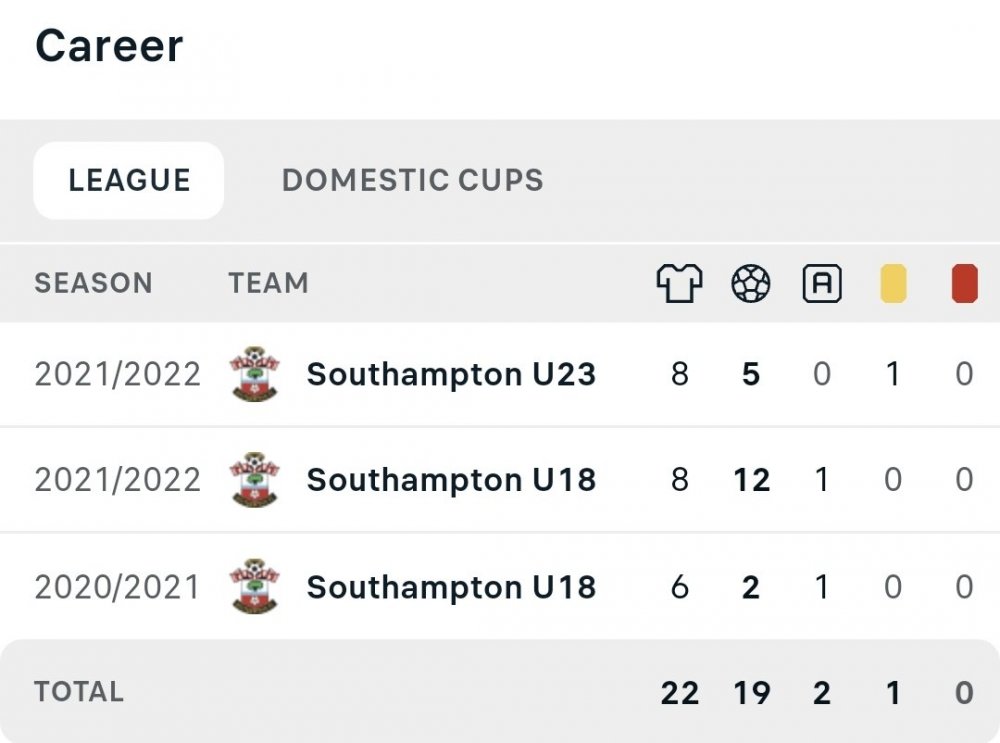
Task: Click the total goals value 19
Action: pyautogui.click(x=751, y=692)
